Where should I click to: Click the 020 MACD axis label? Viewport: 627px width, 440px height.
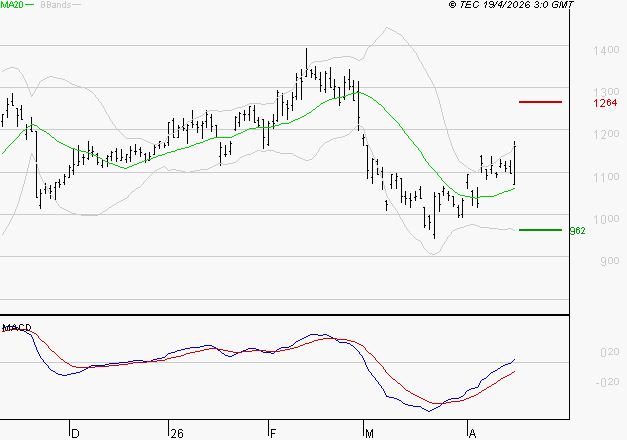[610, 352]
